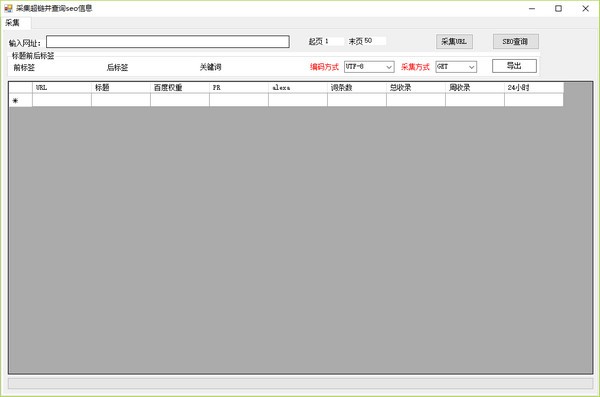The width and height of the screenshot is (600, 397).
Task: Focus the 输入网址 URL input field
Action: pyautogui.click(x=168, y=42)
